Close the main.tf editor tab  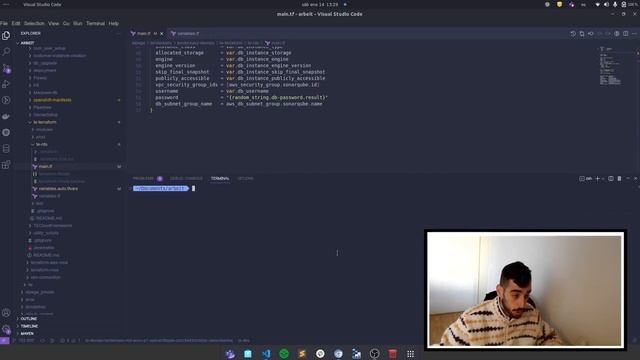click(162, 33)
